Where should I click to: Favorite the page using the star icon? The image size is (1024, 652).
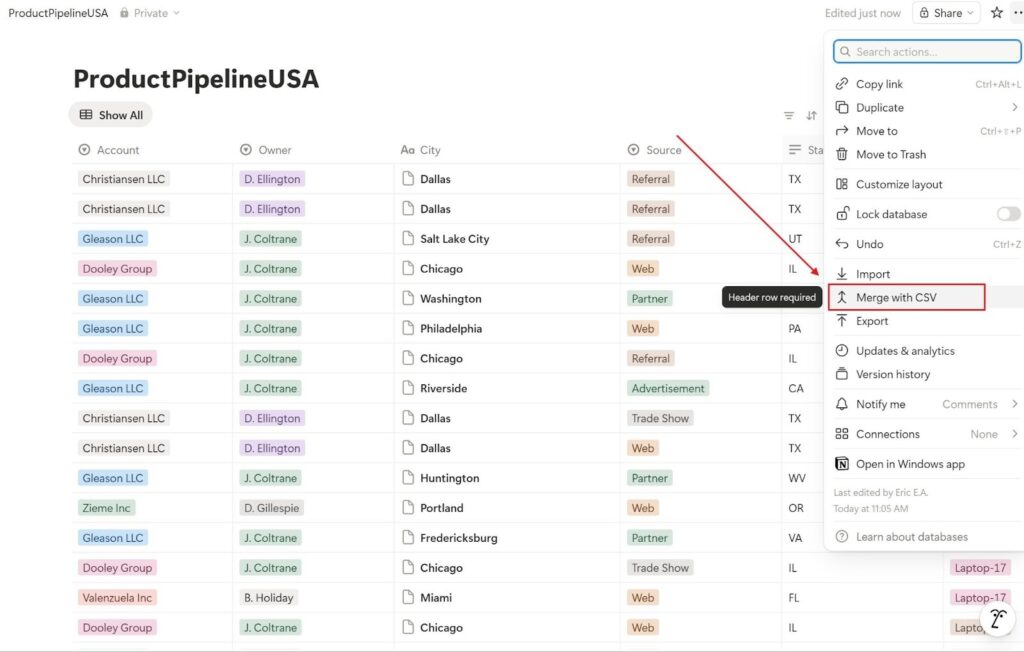(x=996, y=12)
